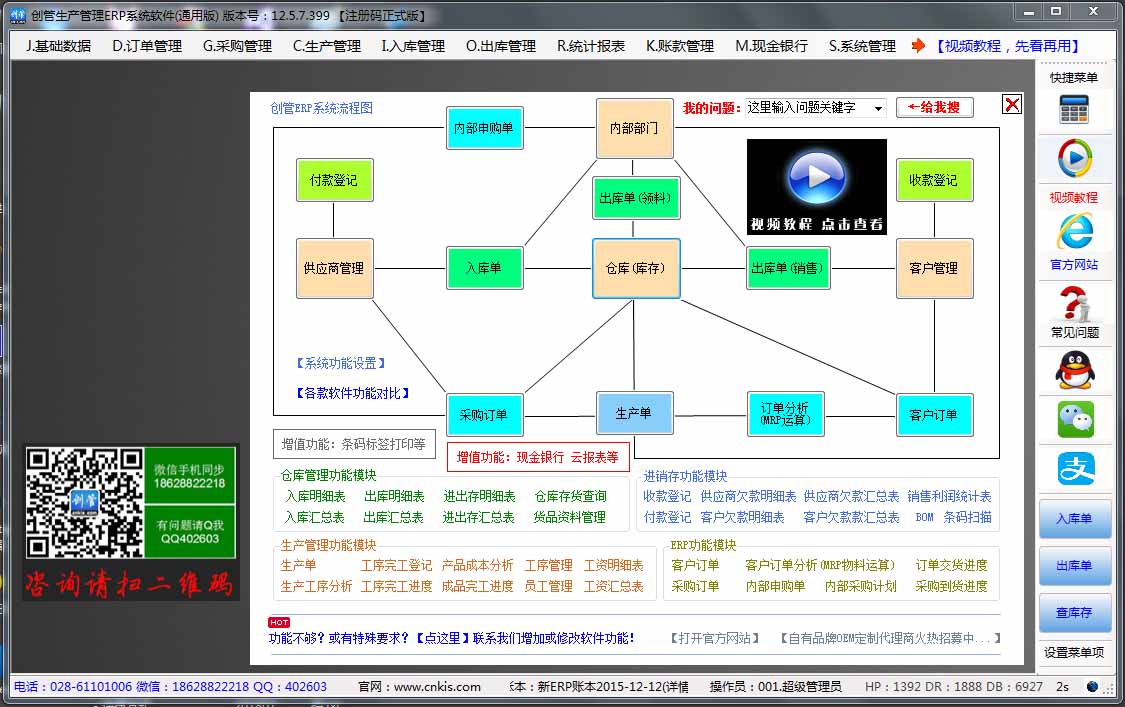
Task: Click the 查库存 sidebar button
Action: [x=1074, y=613]
